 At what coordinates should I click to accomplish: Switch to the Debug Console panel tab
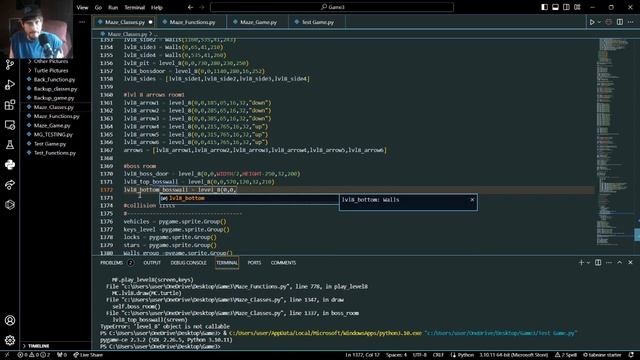pyautogui.click(x=188, y=263)
